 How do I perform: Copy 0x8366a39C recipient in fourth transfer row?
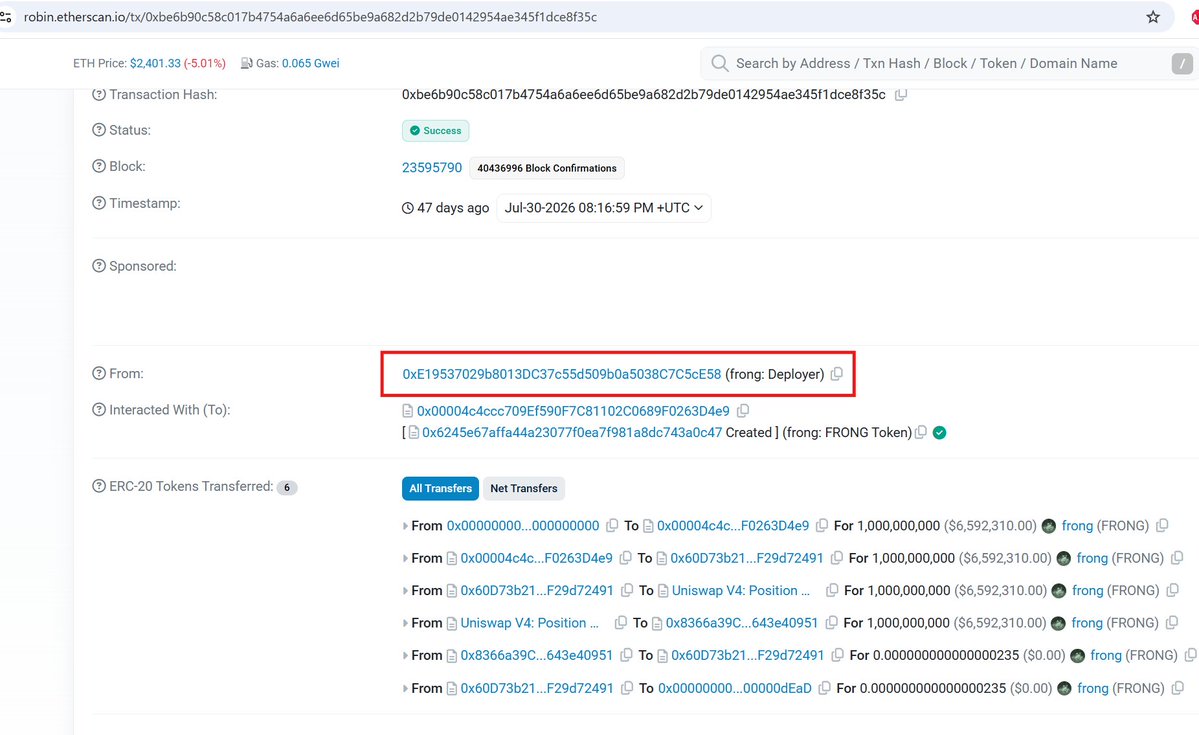tap(831, 623)
